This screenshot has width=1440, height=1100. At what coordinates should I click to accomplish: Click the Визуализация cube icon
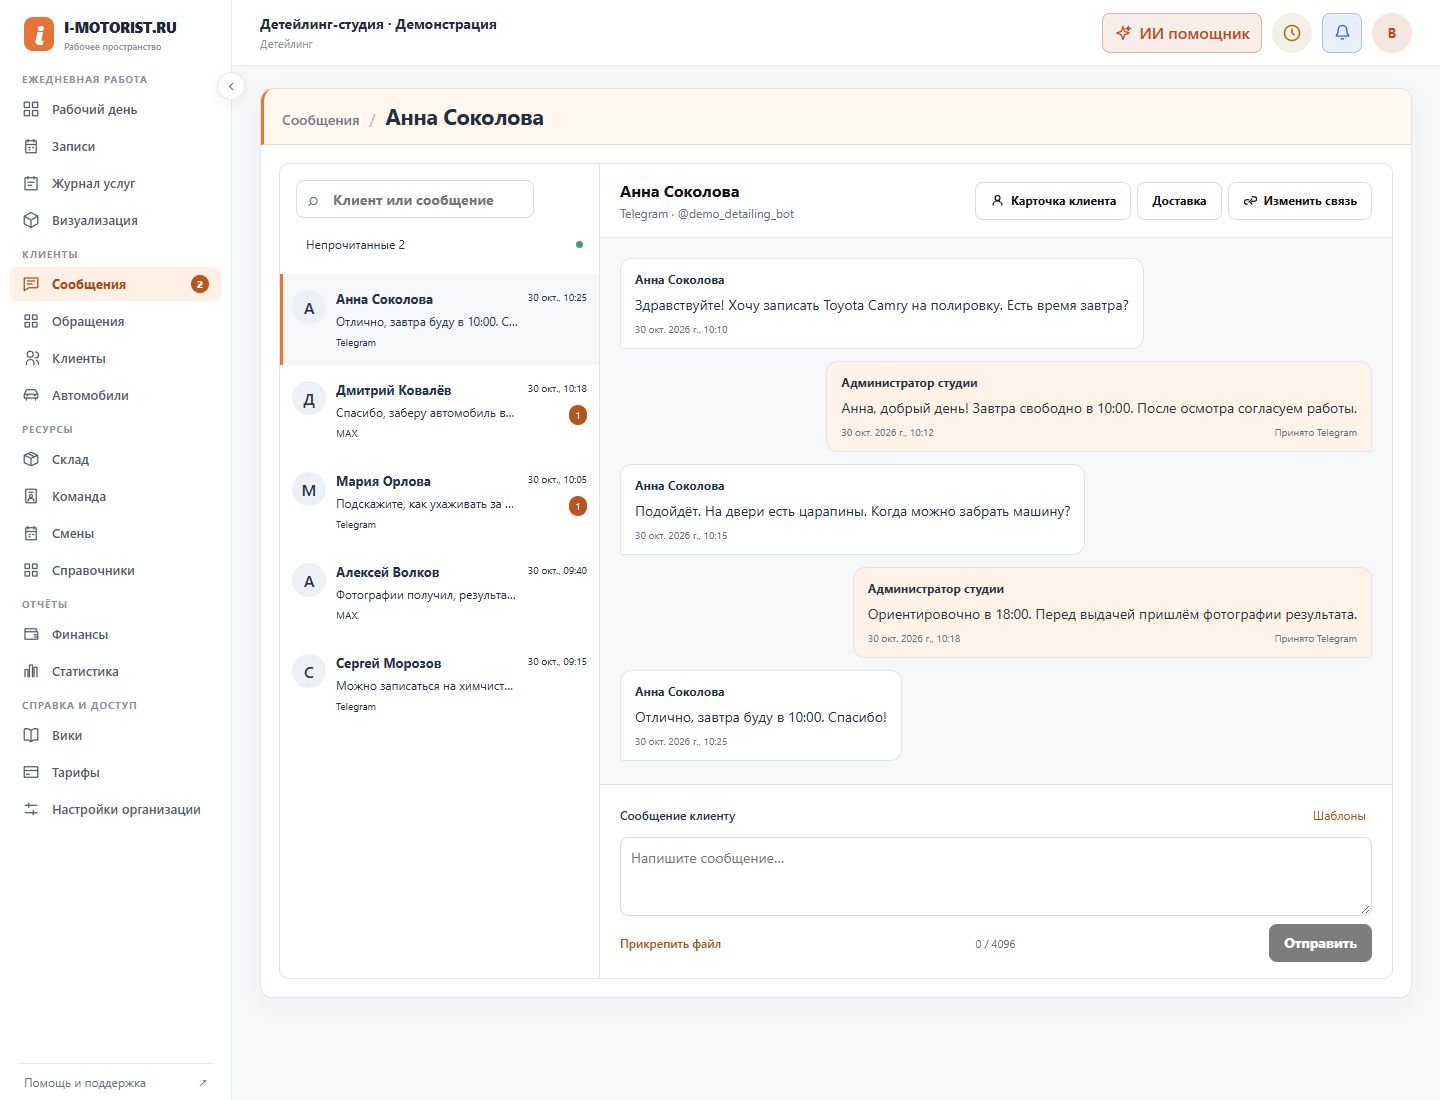(x=31, y=220)
